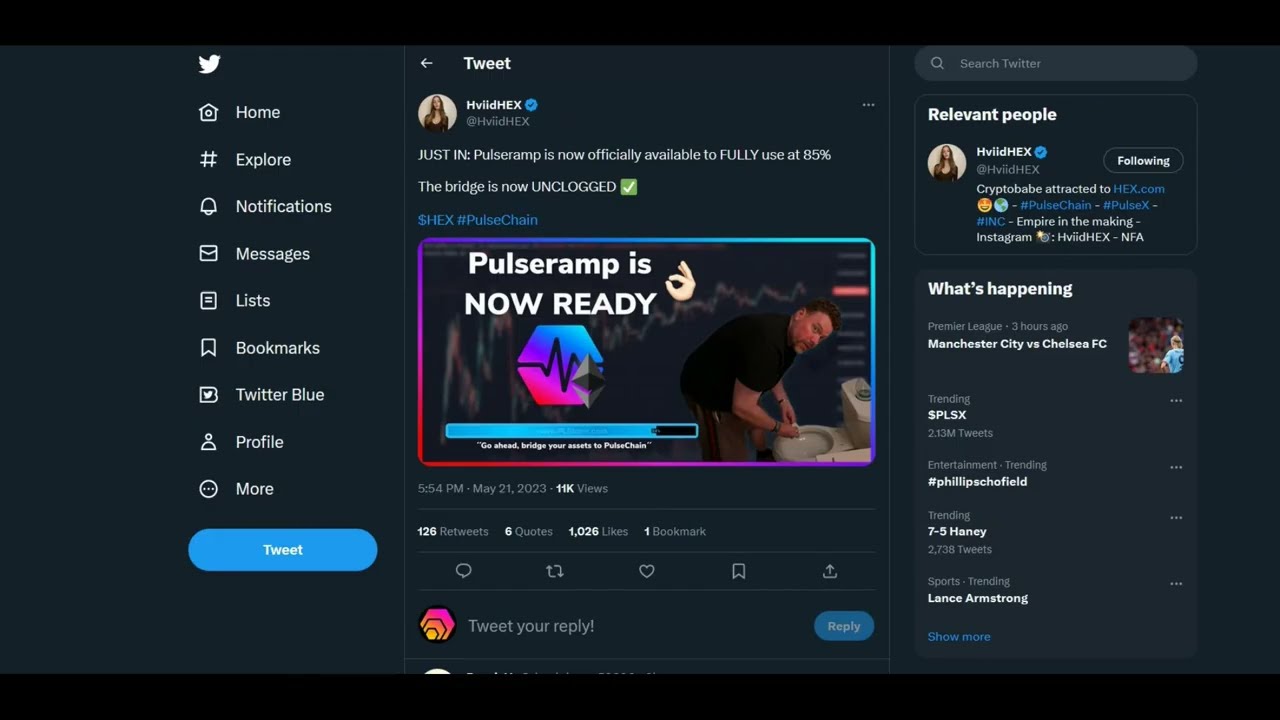Click the Twitter bird logo
This screenshot has width=1280, height=720.
(209, 65)
